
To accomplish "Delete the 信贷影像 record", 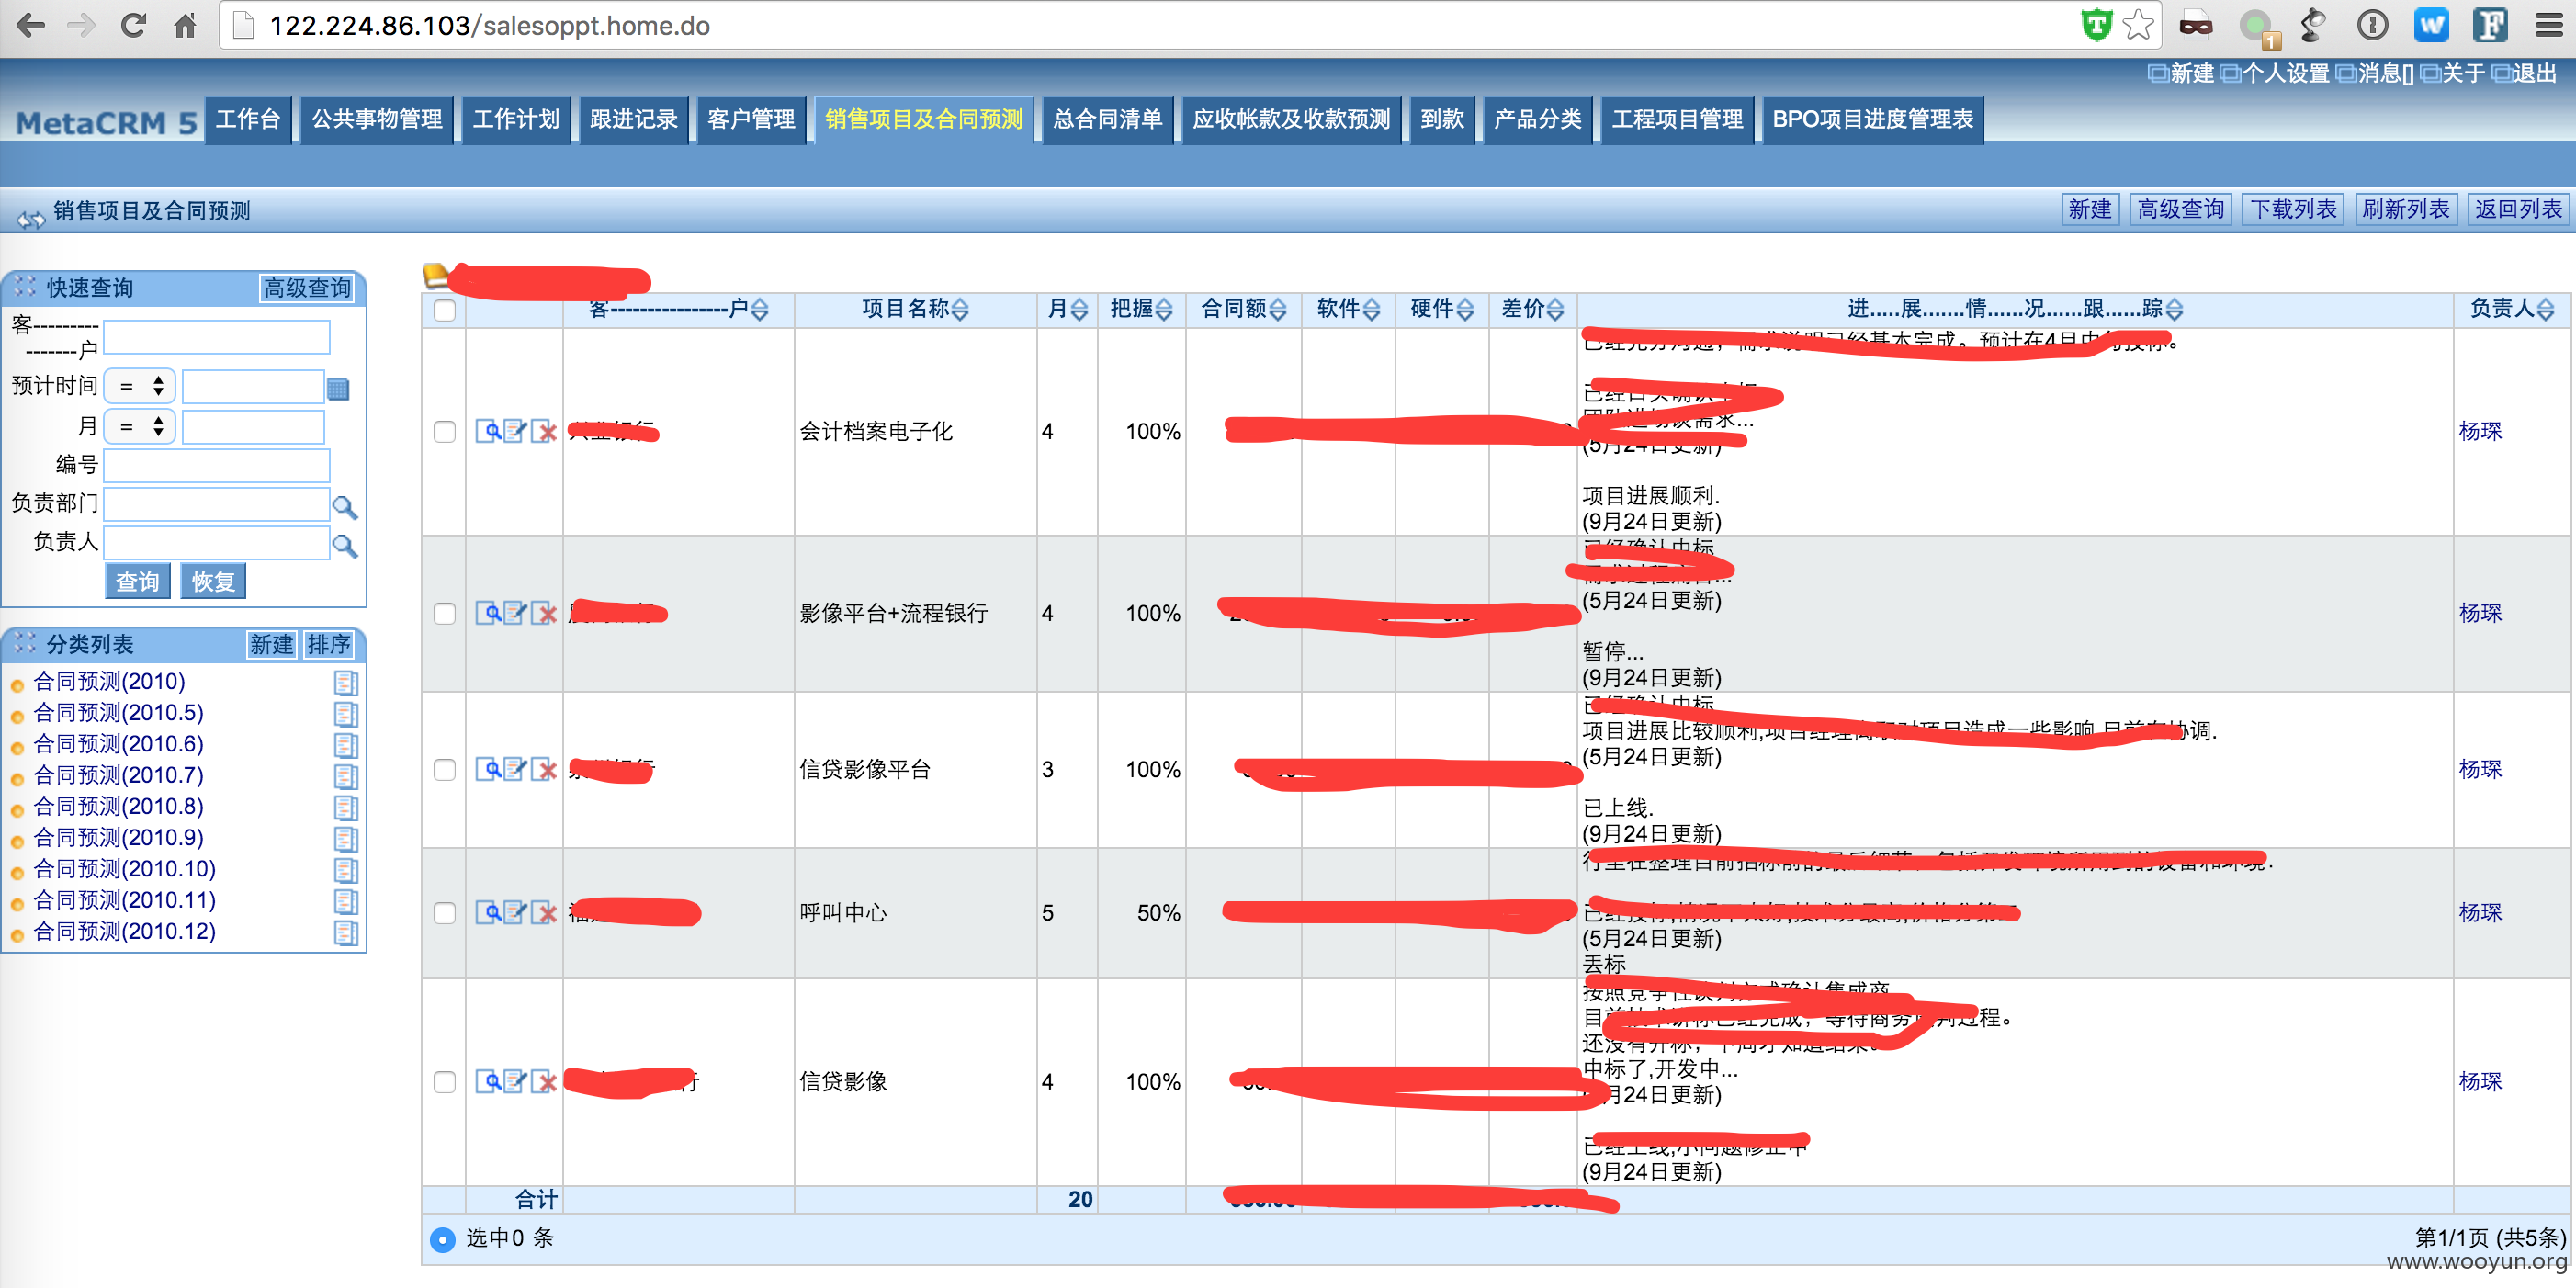I will [x=544, y=1081].
